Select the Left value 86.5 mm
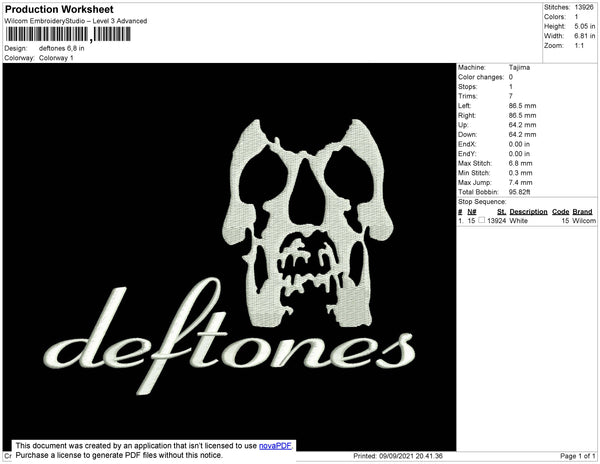Image resolution: width=600 pixels, height=464 pixels. 522,106
